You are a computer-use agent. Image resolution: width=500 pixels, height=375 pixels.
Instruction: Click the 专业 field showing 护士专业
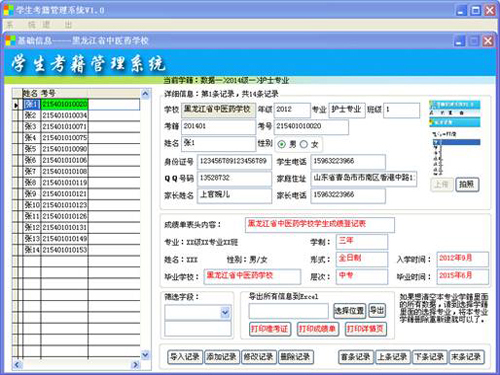tap(347, 110)
